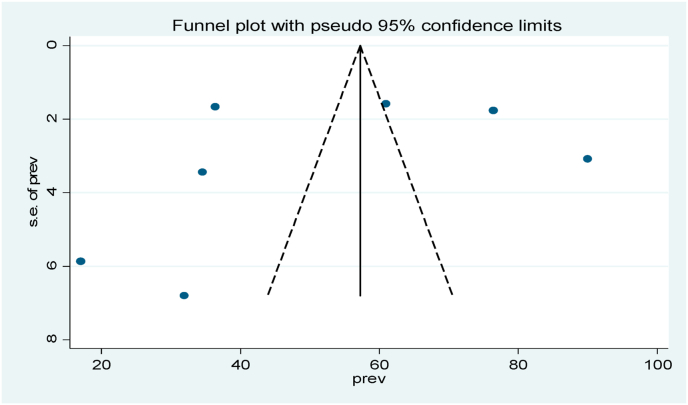Click the leftmost data point near prev 17

click(x=81, y=261)
